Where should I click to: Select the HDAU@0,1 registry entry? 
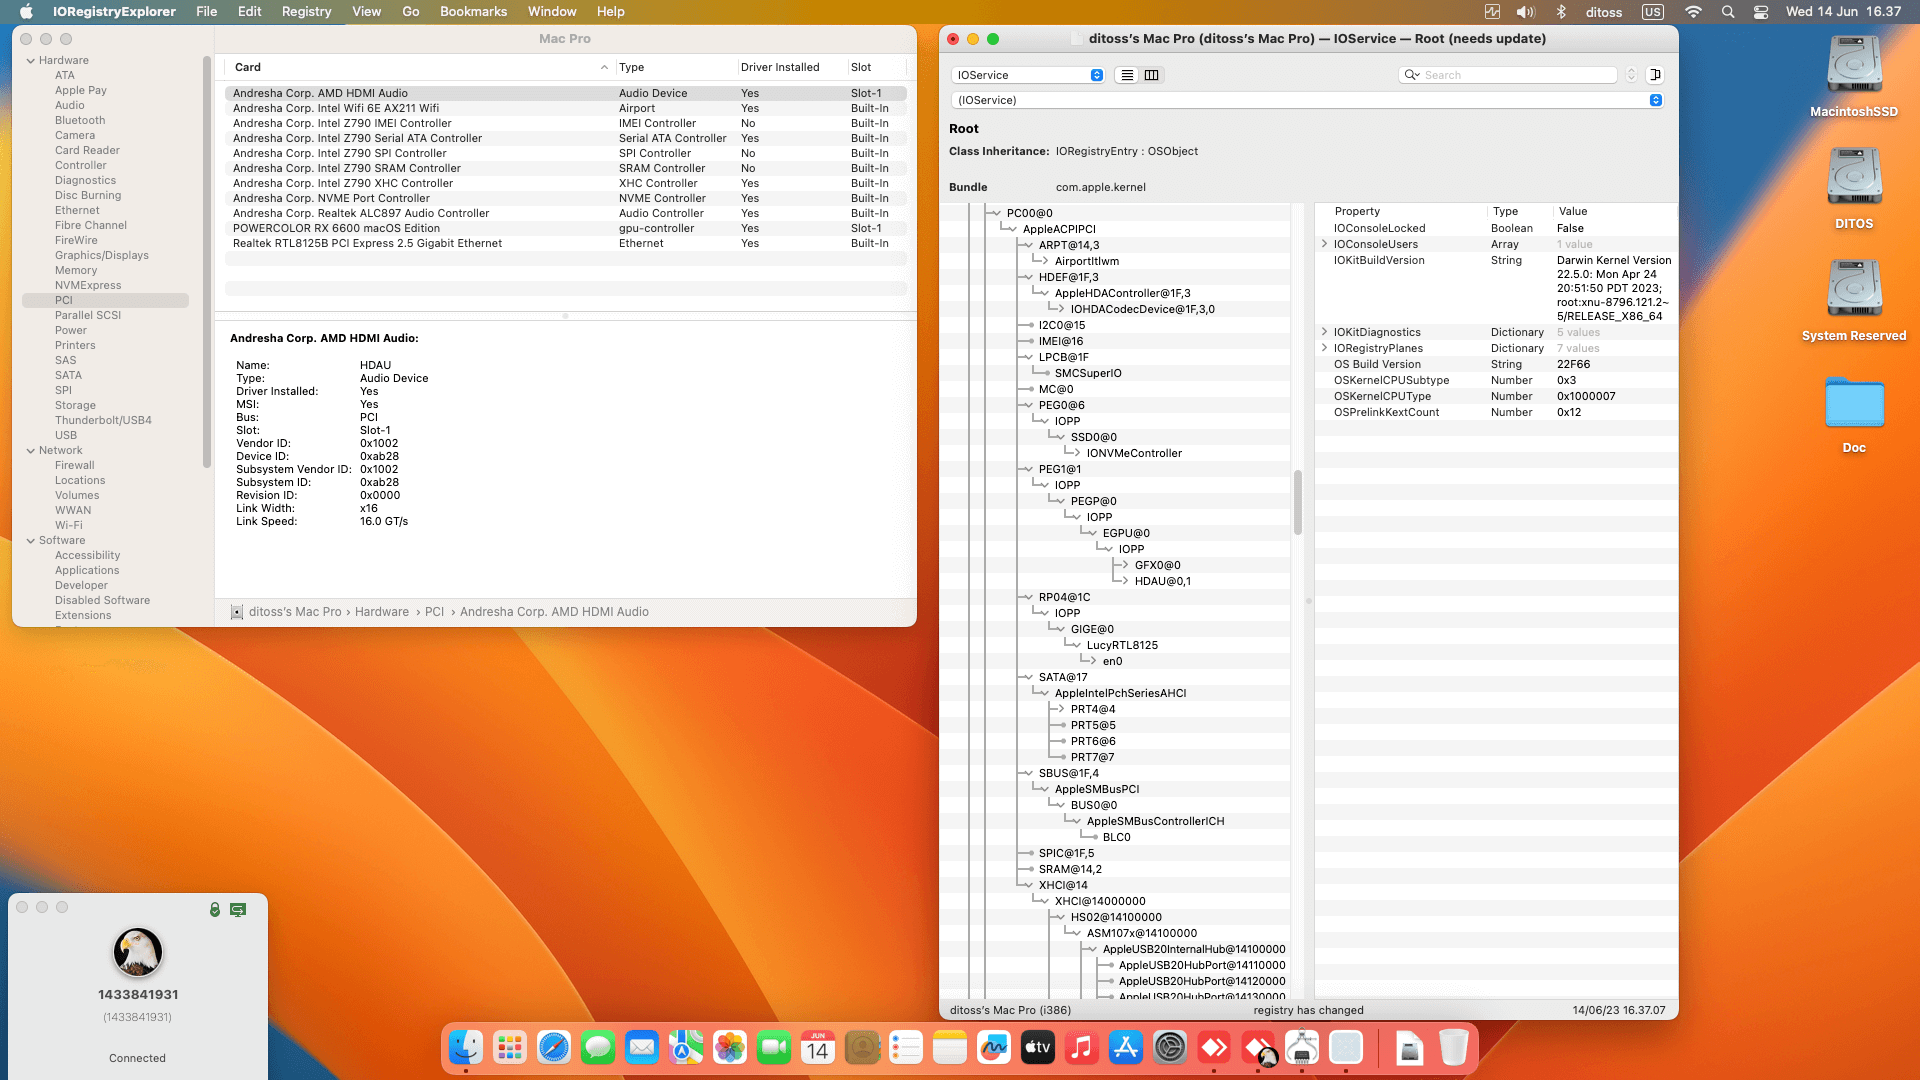click(1162, 581)
